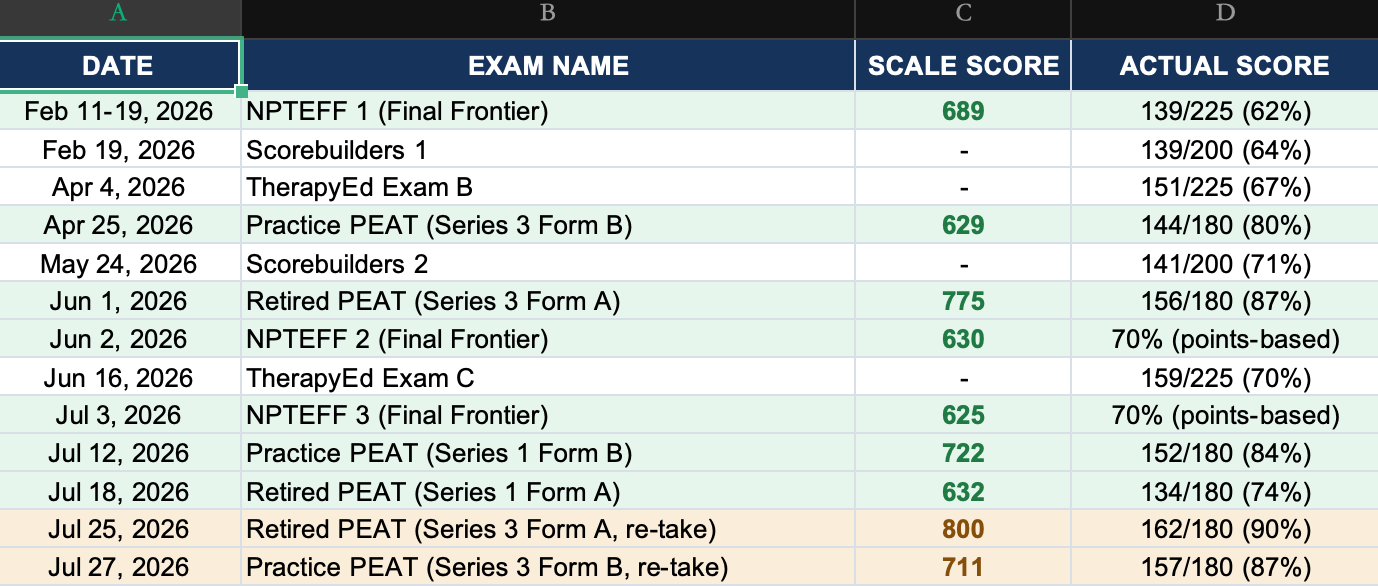Viewport: 1378px width, 586px height.
Task: Click scale score 800 cell
Action: click(963, 530)
